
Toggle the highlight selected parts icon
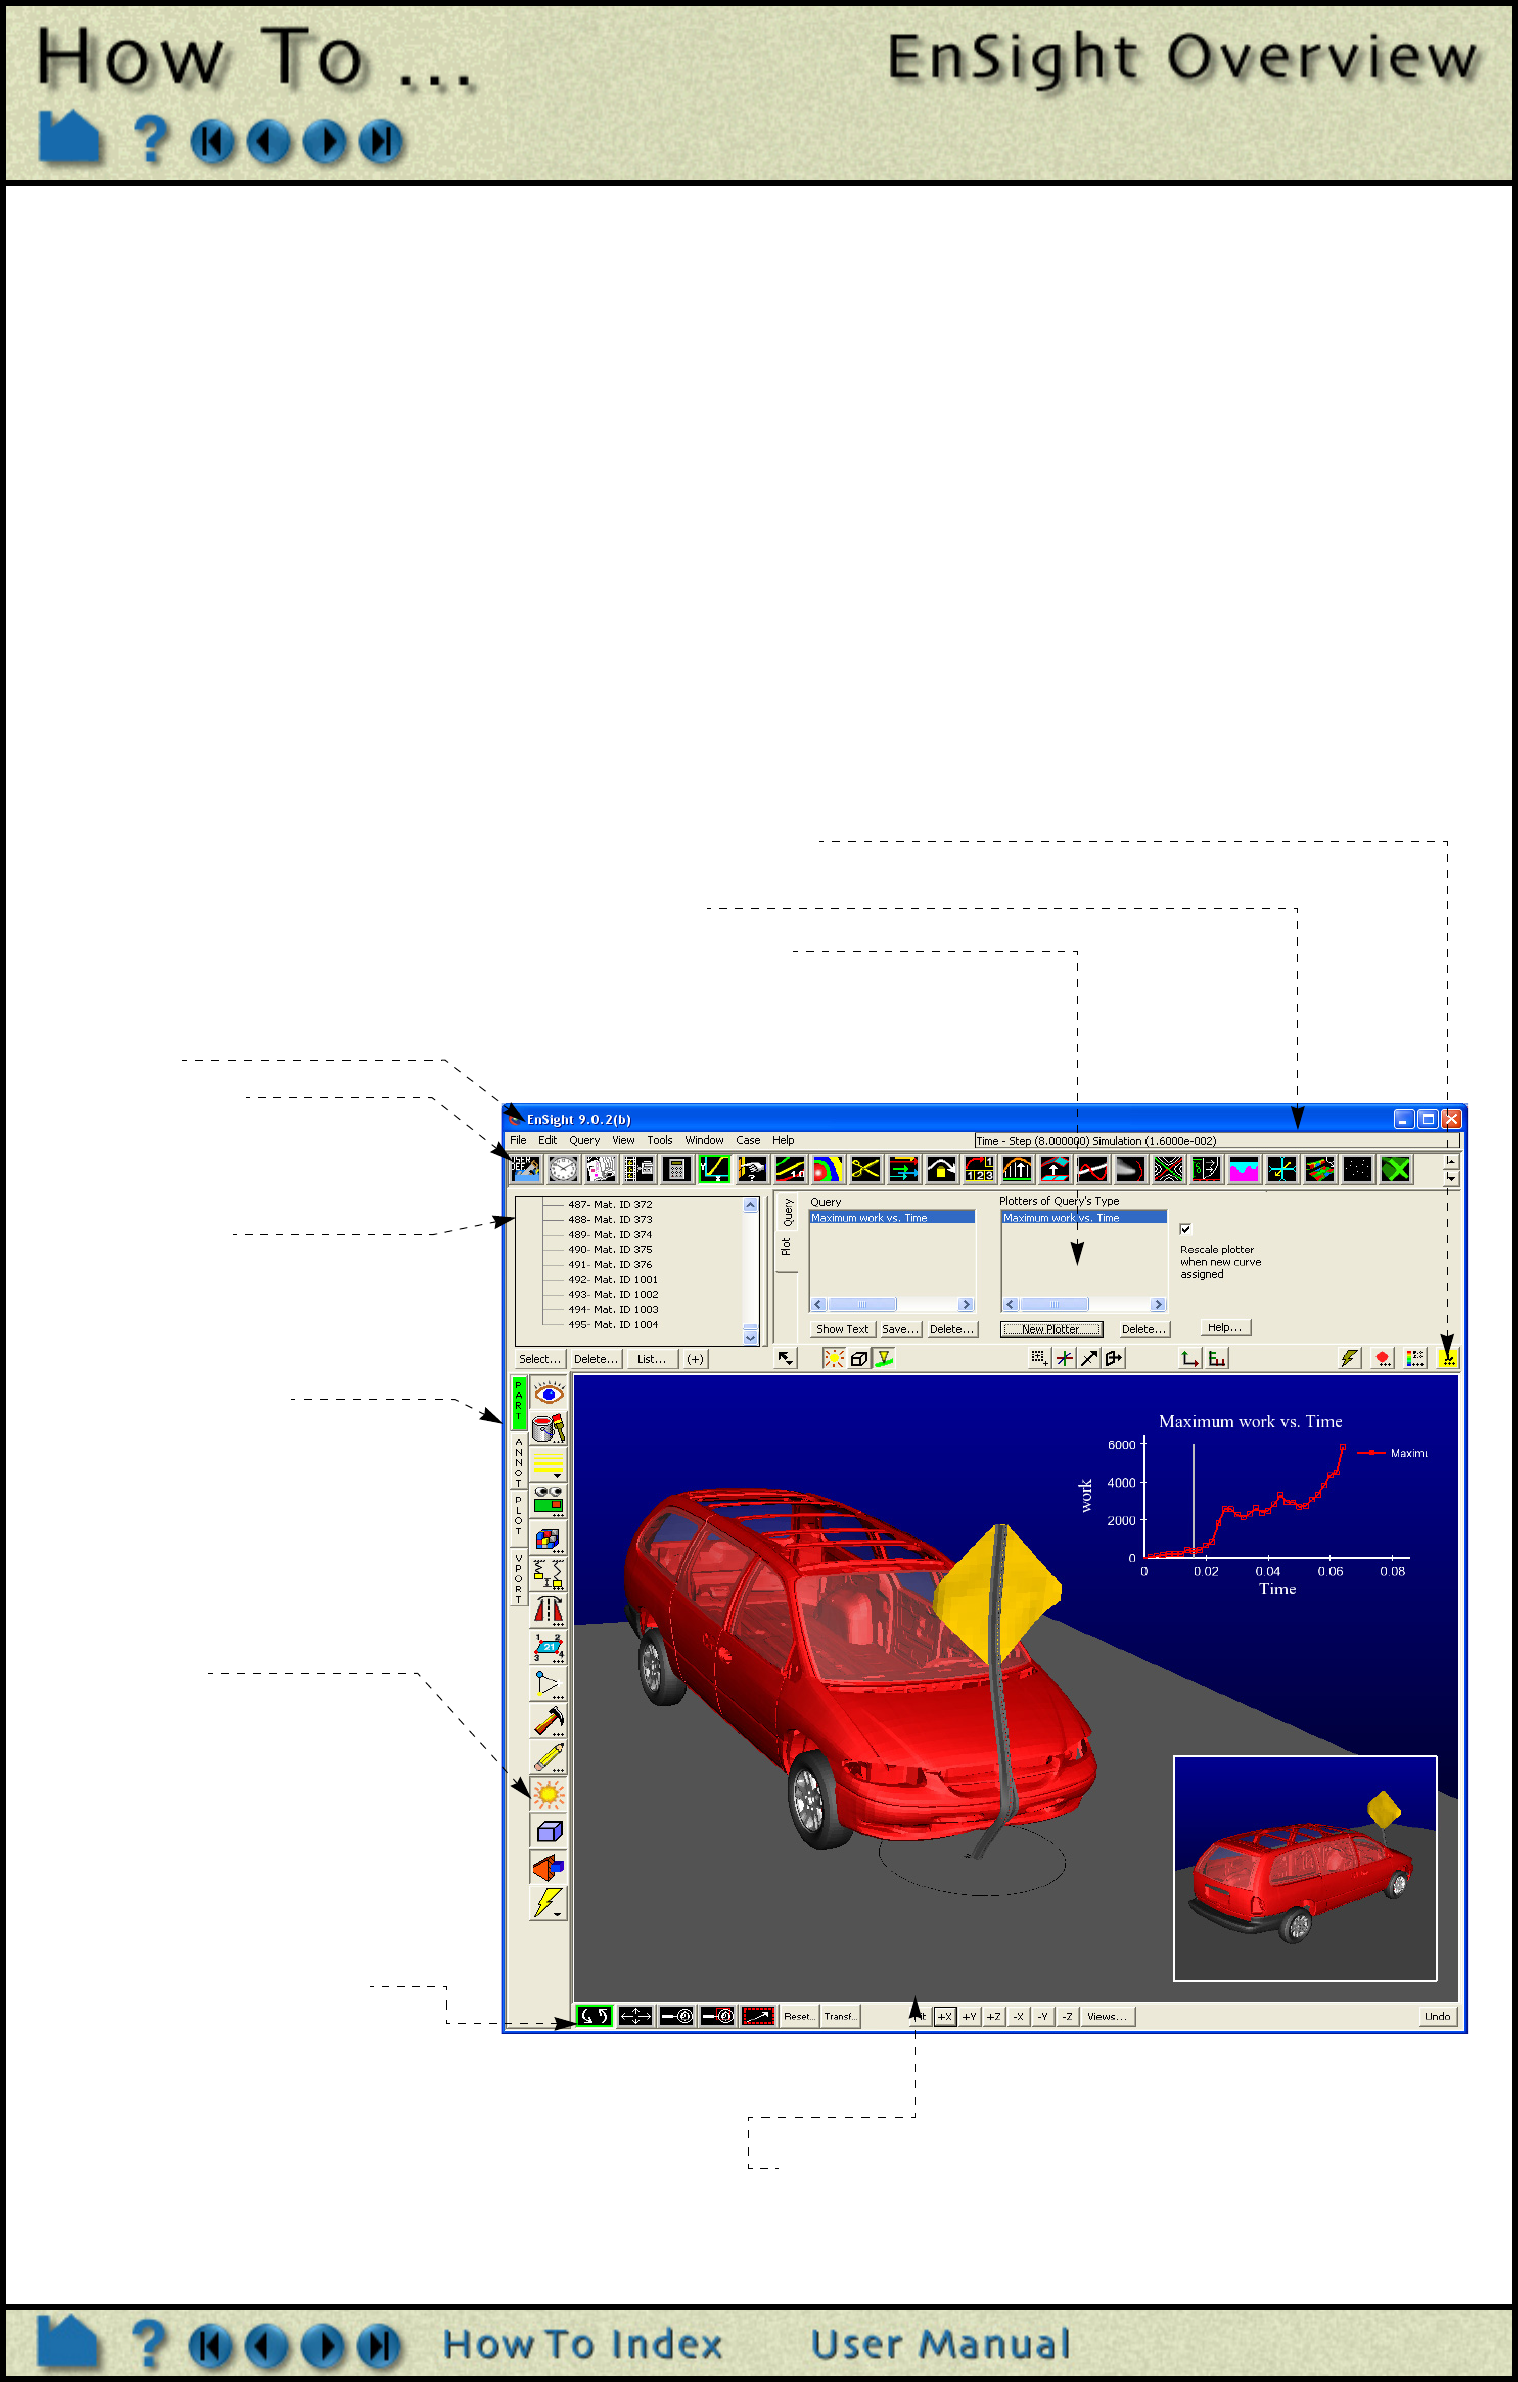tap(884, 1358)
